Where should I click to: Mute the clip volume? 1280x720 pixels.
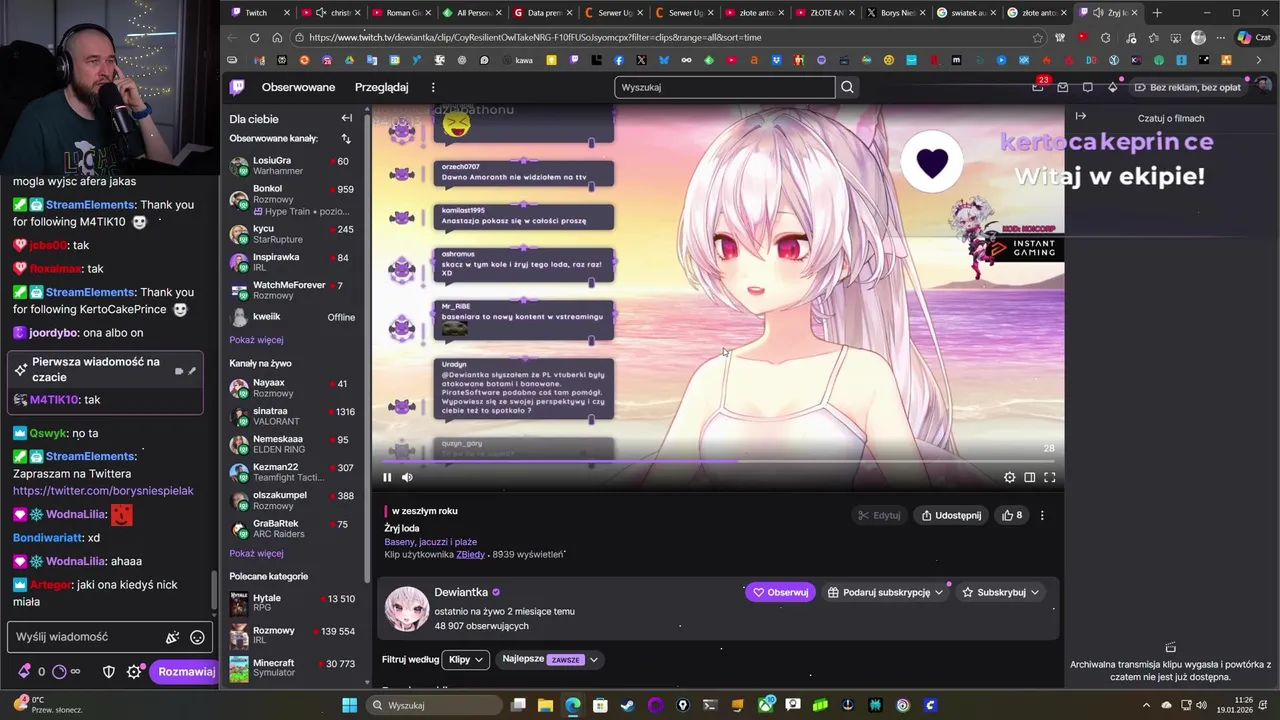pyautogui.click(x=407, y=477)
